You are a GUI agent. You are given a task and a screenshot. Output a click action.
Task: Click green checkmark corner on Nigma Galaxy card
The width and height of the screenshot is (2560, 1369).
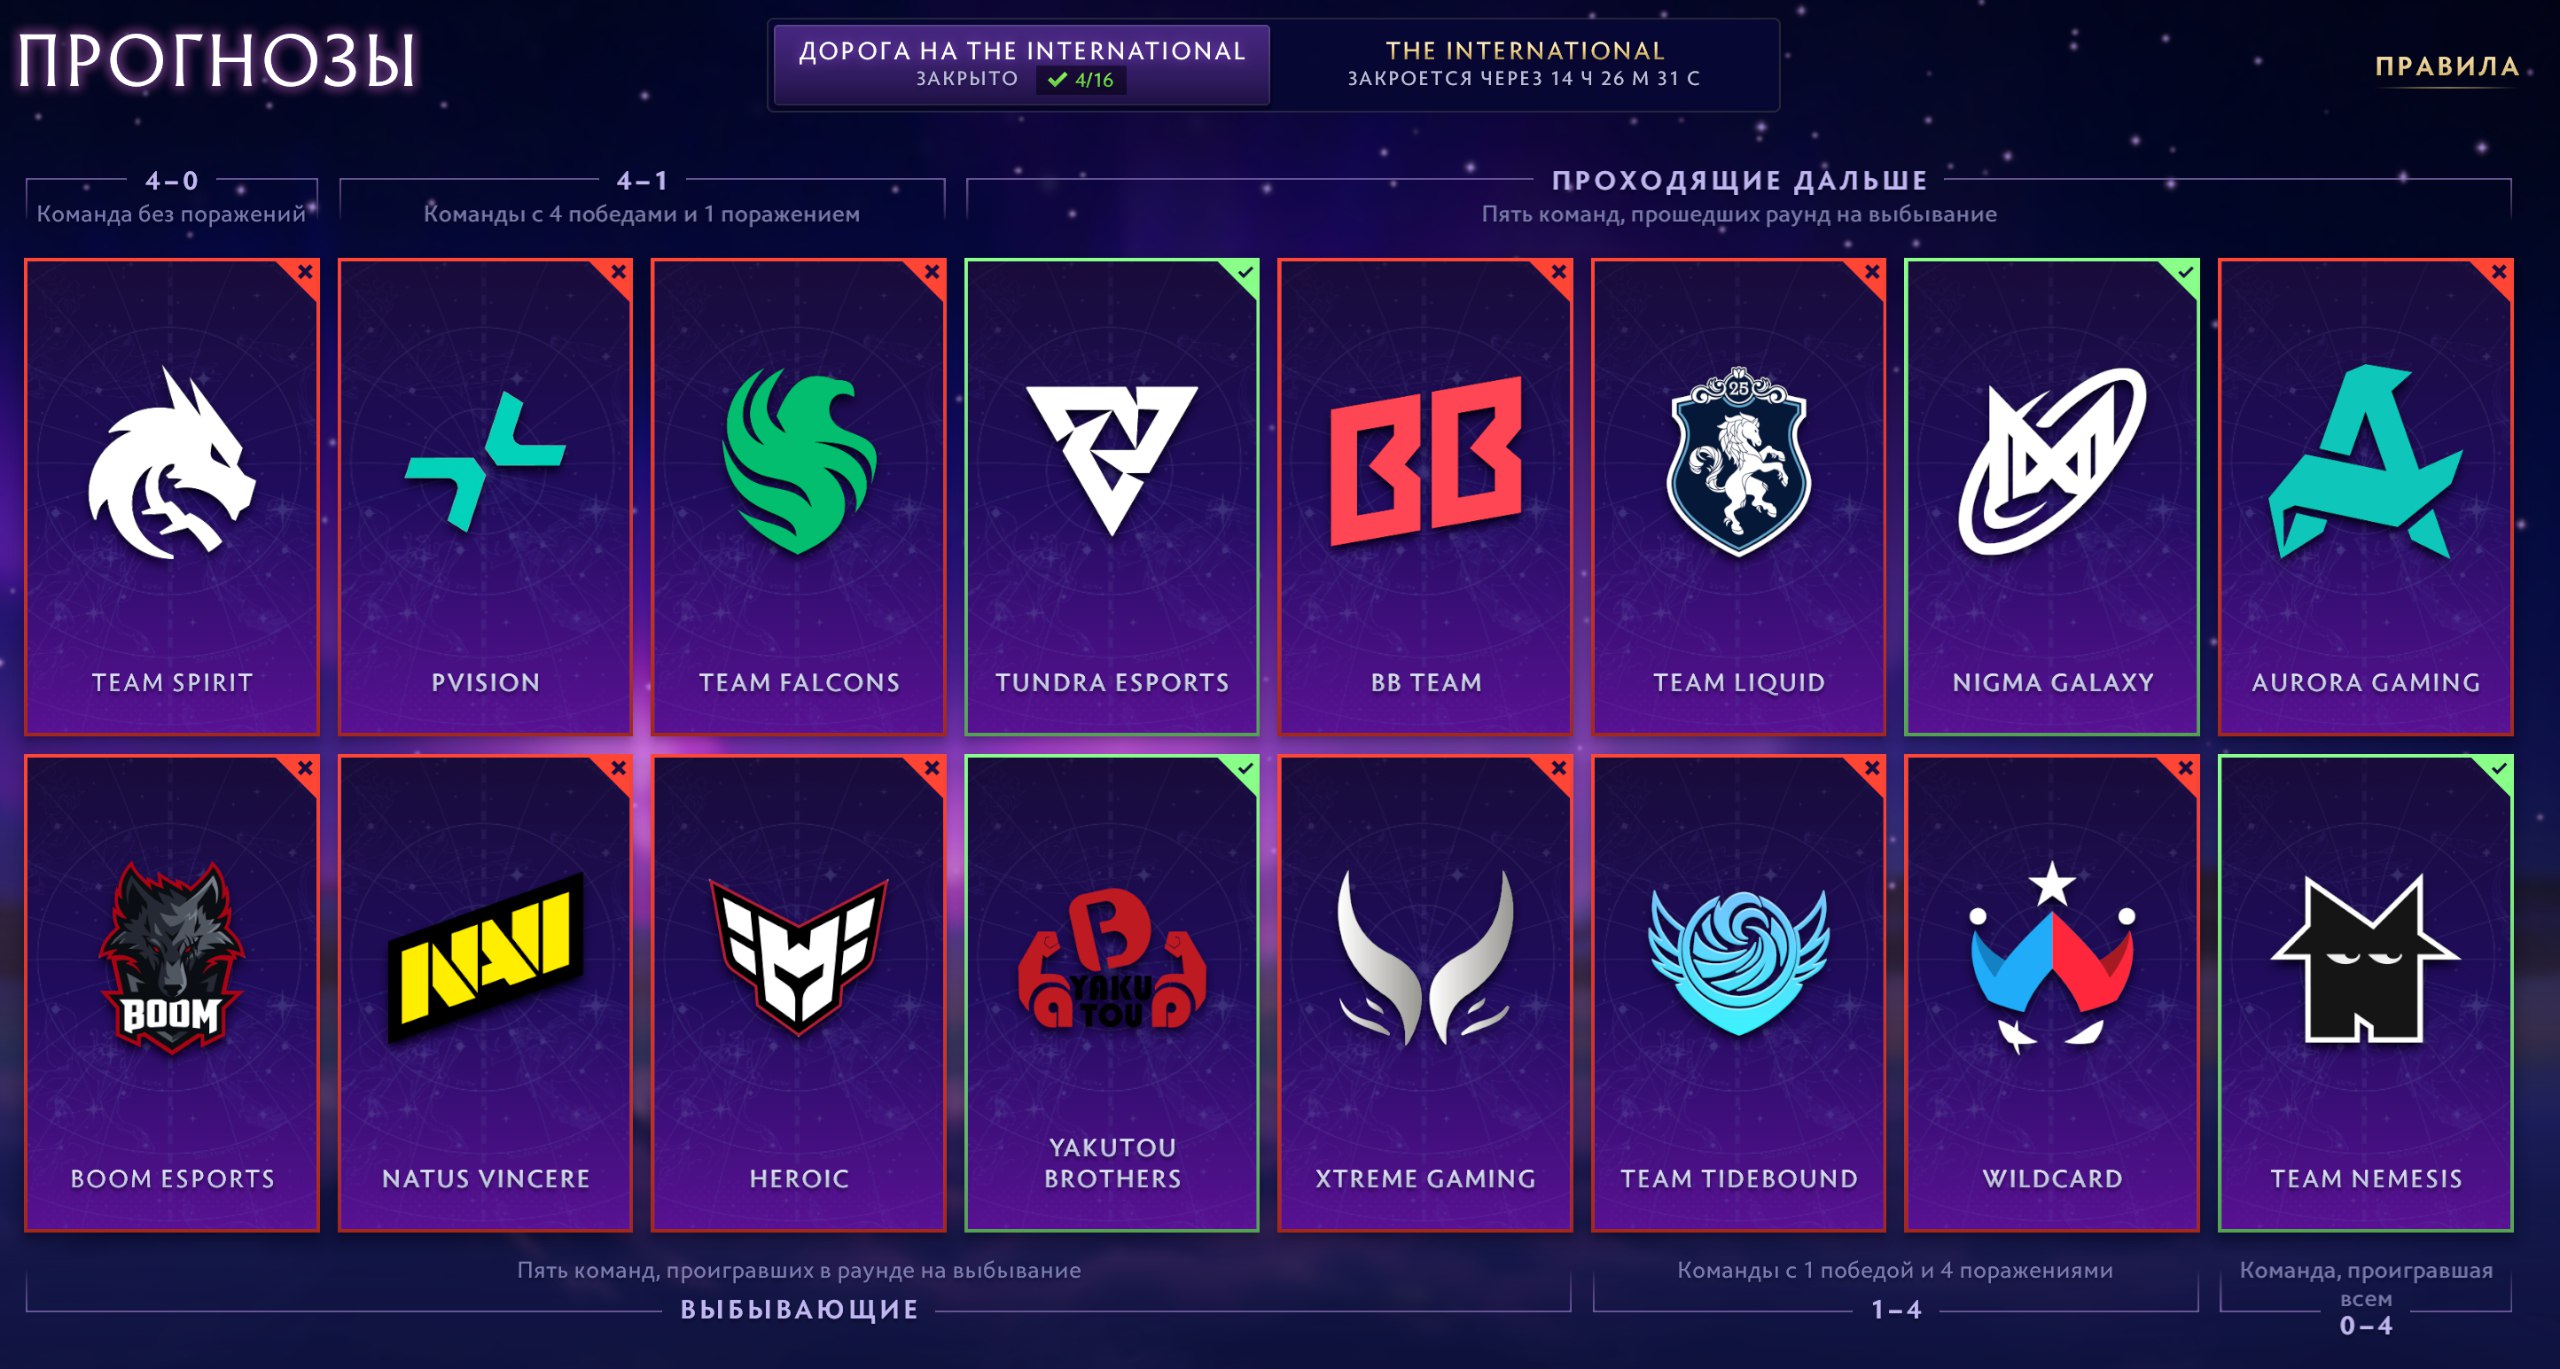point(2184,275)
